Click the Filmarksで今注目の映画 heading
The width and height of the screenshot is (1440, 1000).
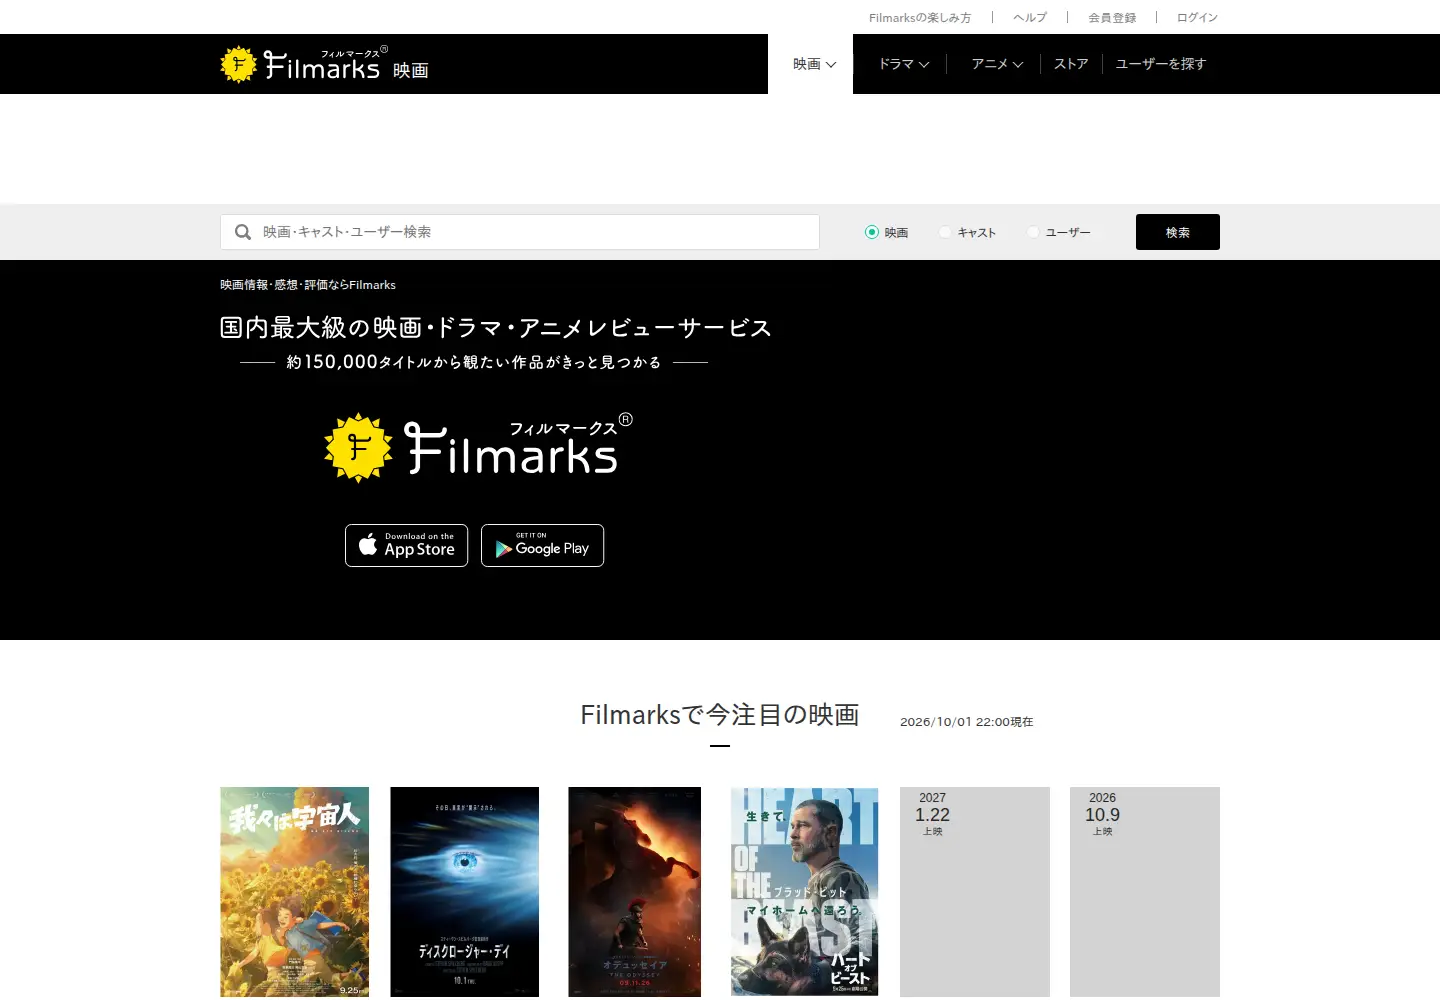pos(720,715)
